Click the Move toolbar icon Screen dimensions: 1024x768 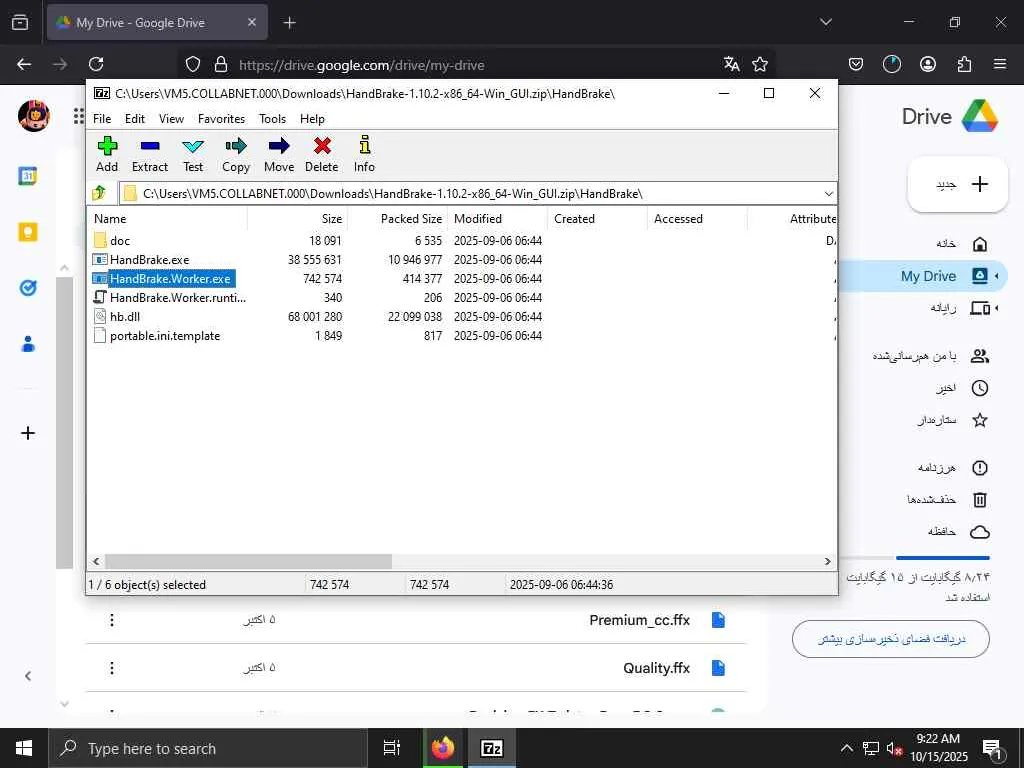(279, 154)
